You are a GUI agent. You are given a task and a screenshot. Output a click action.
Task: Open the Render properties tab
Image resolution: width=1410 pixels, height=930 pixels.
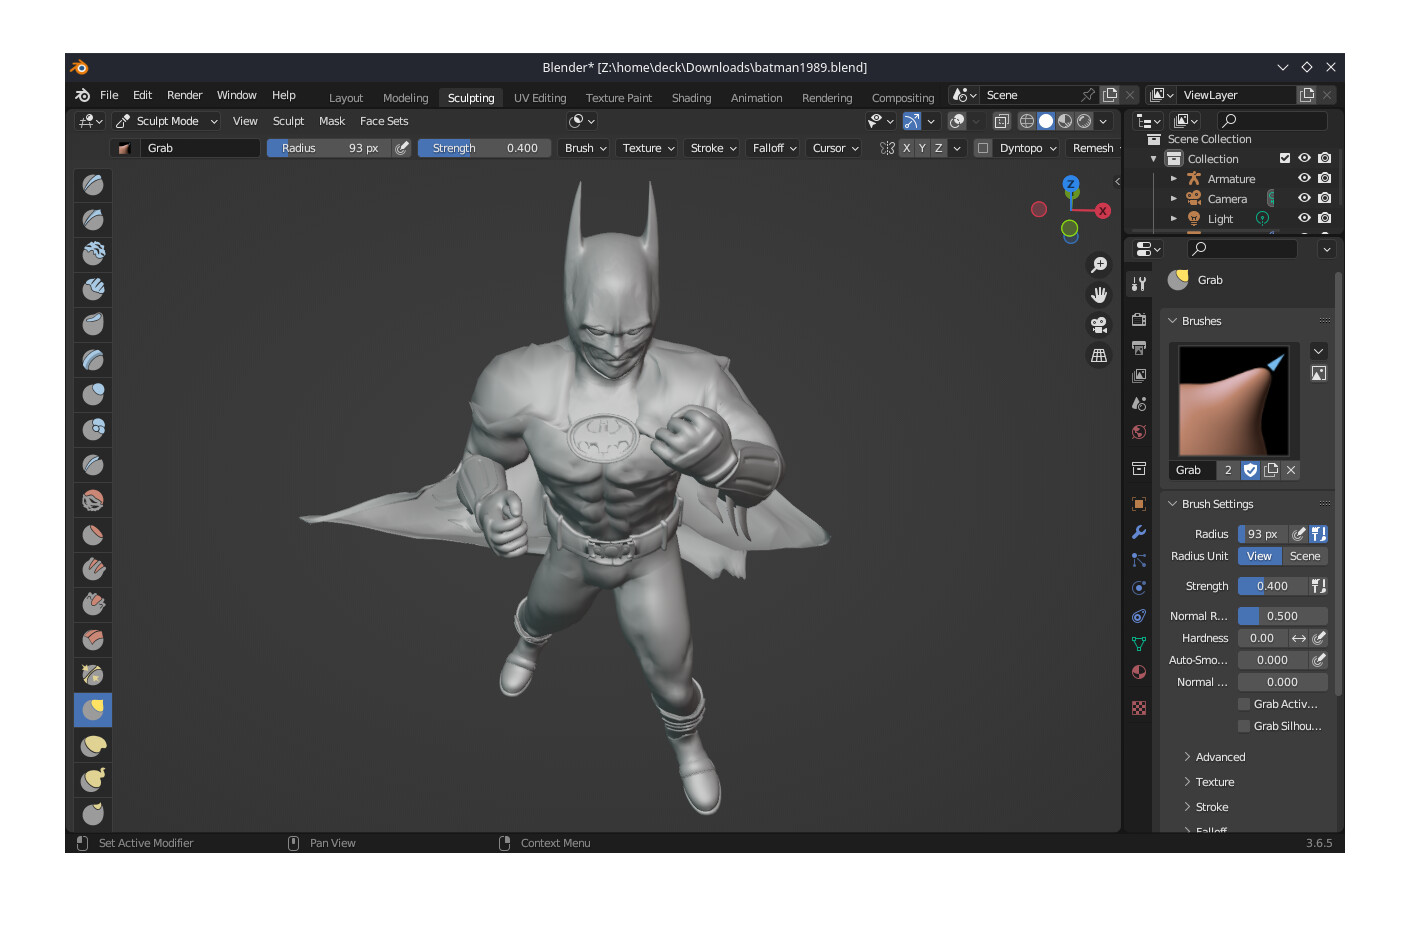[1139, 320]
